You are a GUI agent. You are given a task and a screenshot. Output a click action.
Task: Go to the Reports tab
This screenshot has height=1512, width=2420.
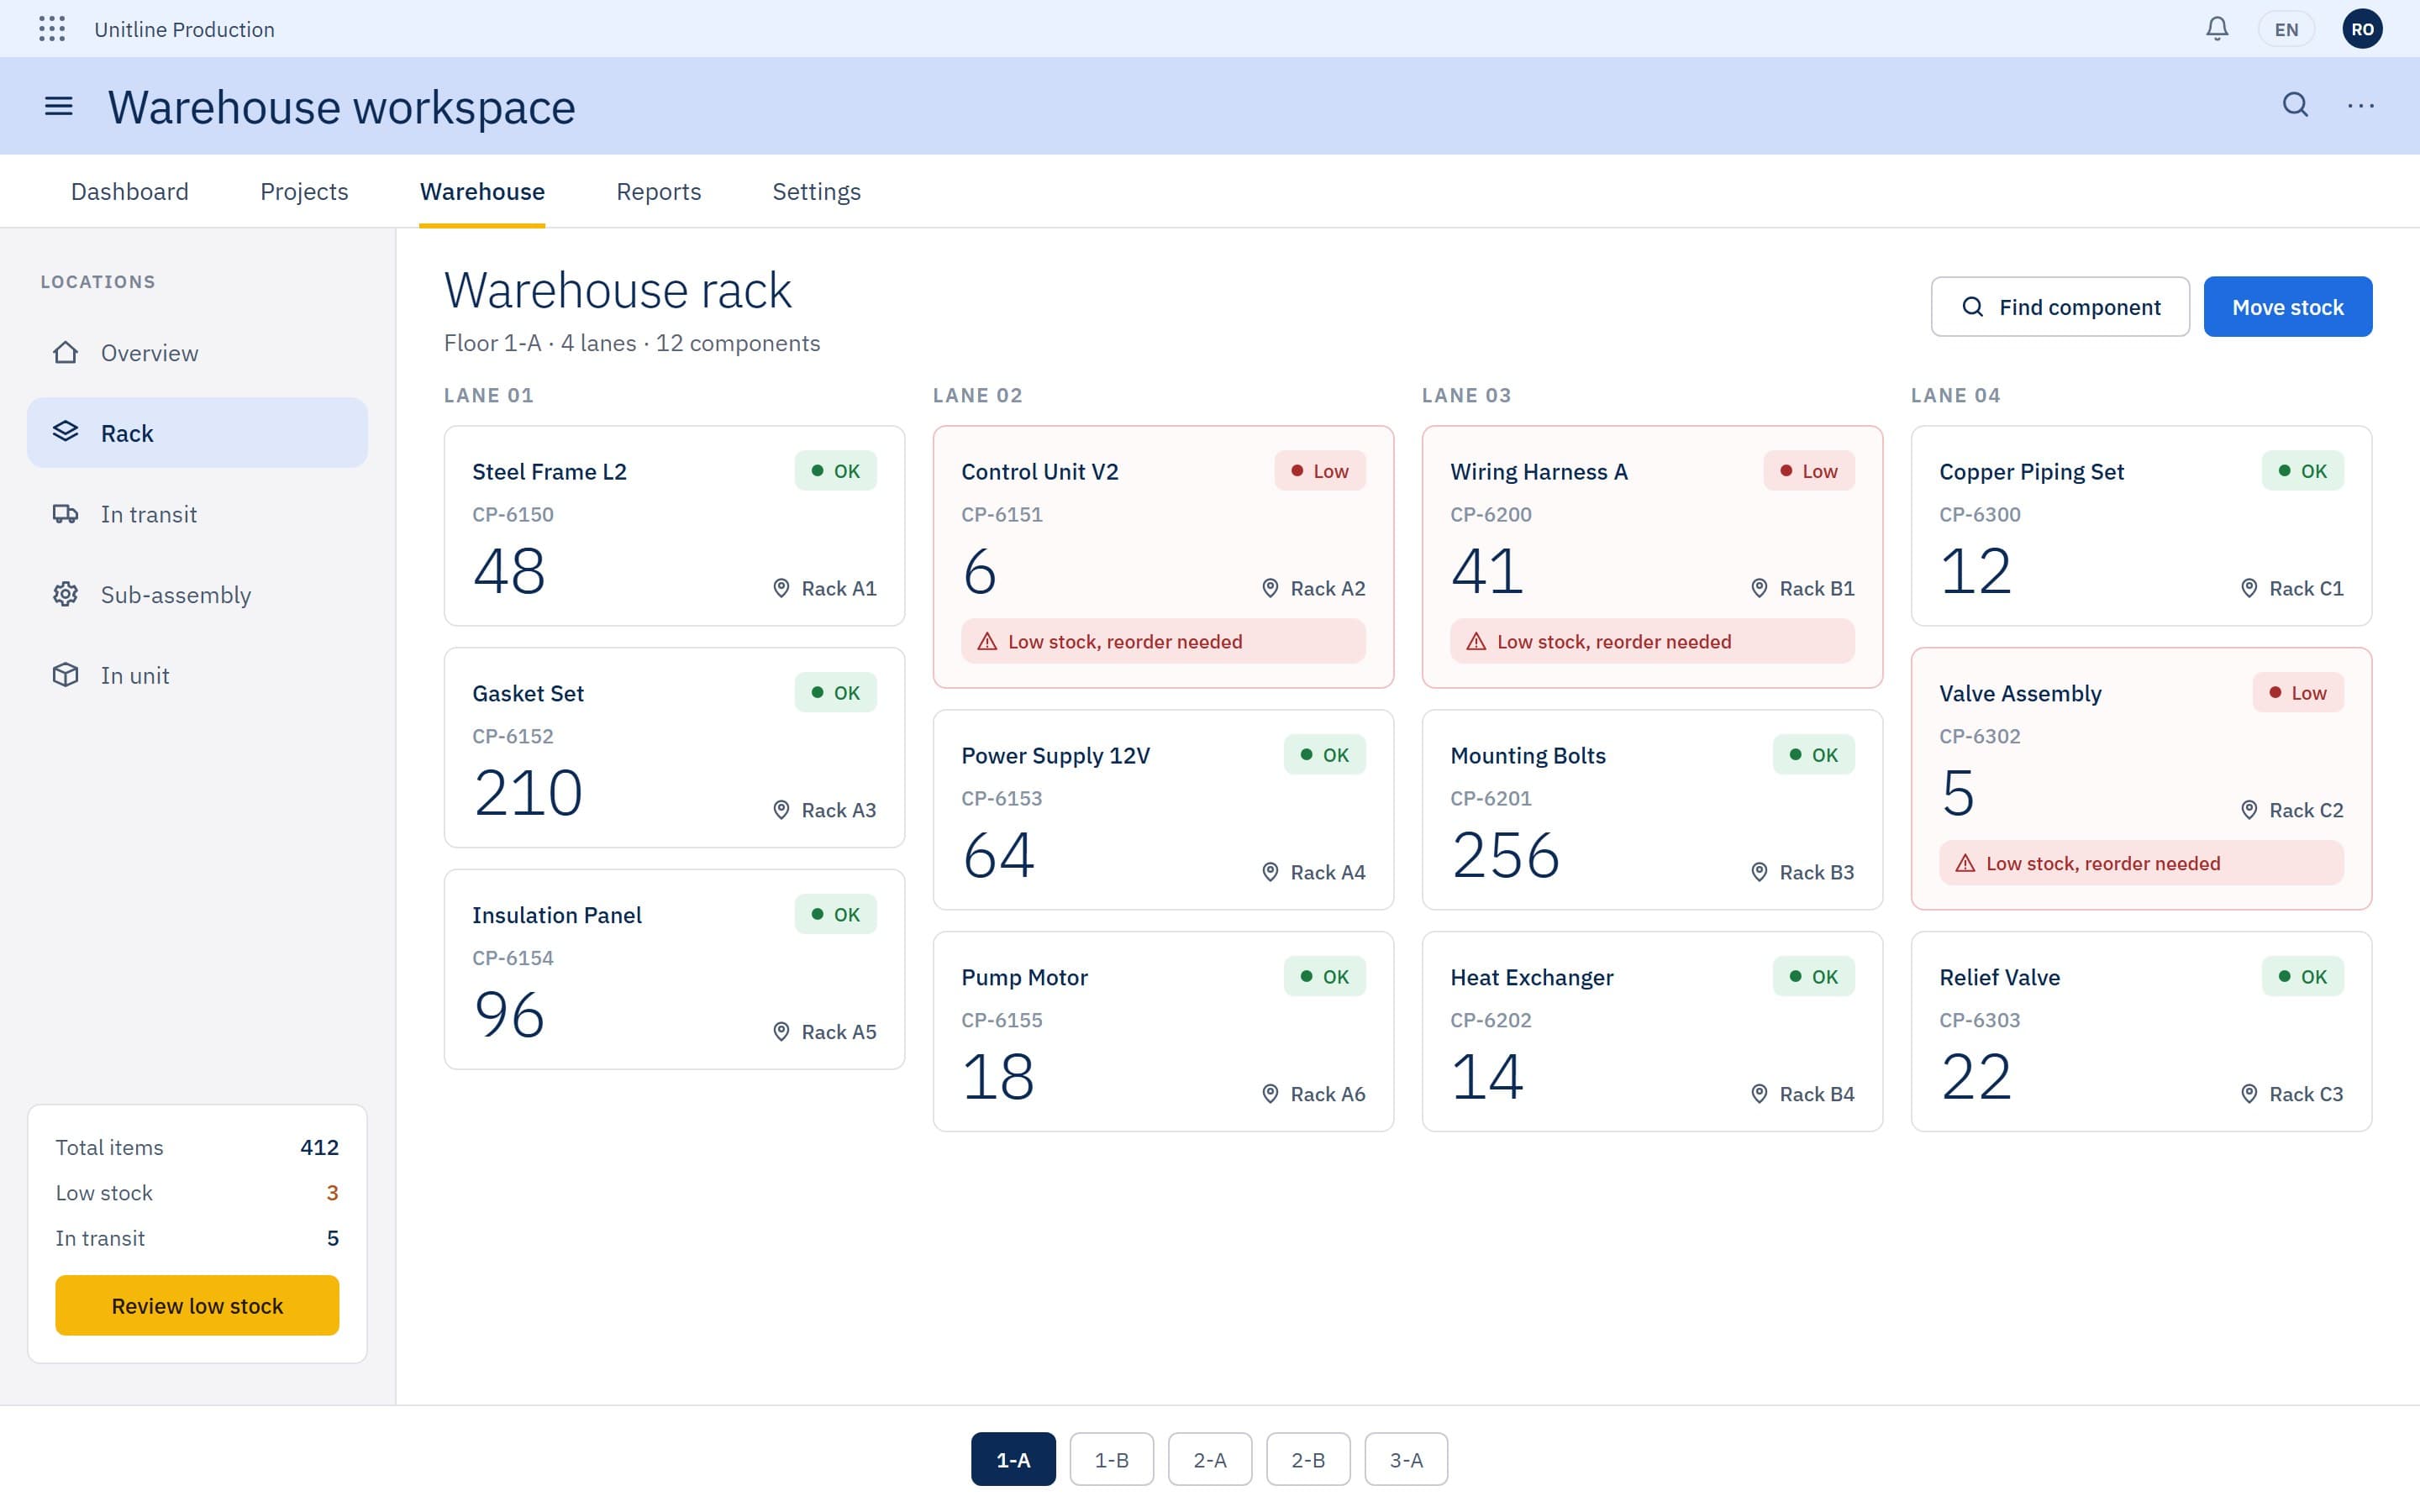(659, 191)
